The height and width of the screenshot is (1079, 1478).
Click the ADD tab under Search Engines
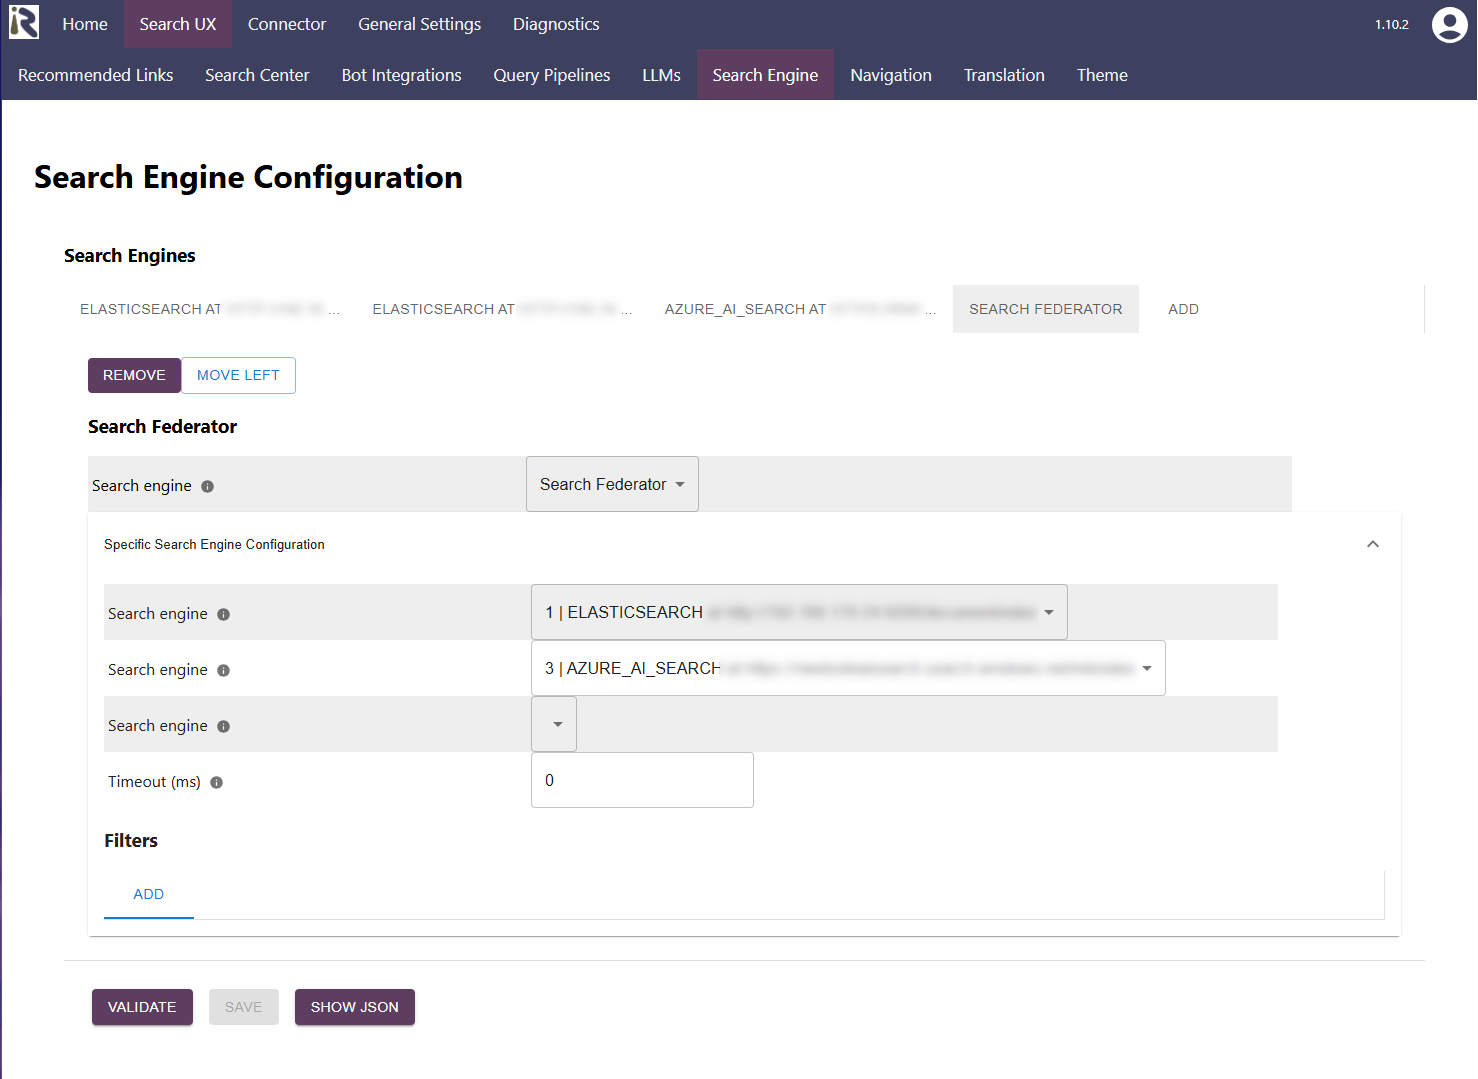(x=1183, y=310)
